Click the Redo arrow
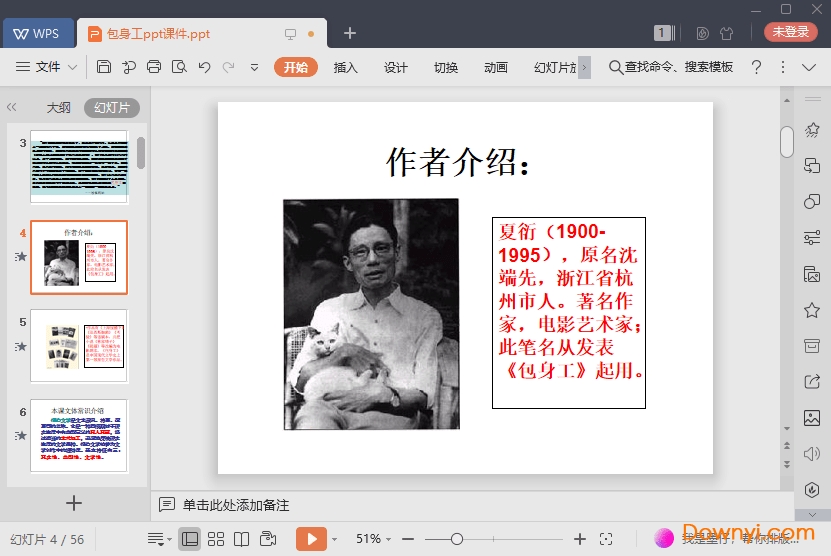The height and width of the screenshot is (556, 831). 228,67
